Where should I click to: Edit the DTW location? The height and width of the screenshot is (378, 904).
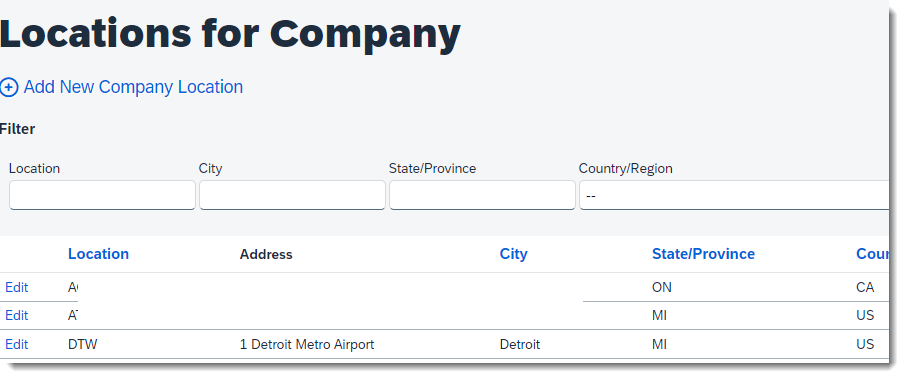point(17,344)
